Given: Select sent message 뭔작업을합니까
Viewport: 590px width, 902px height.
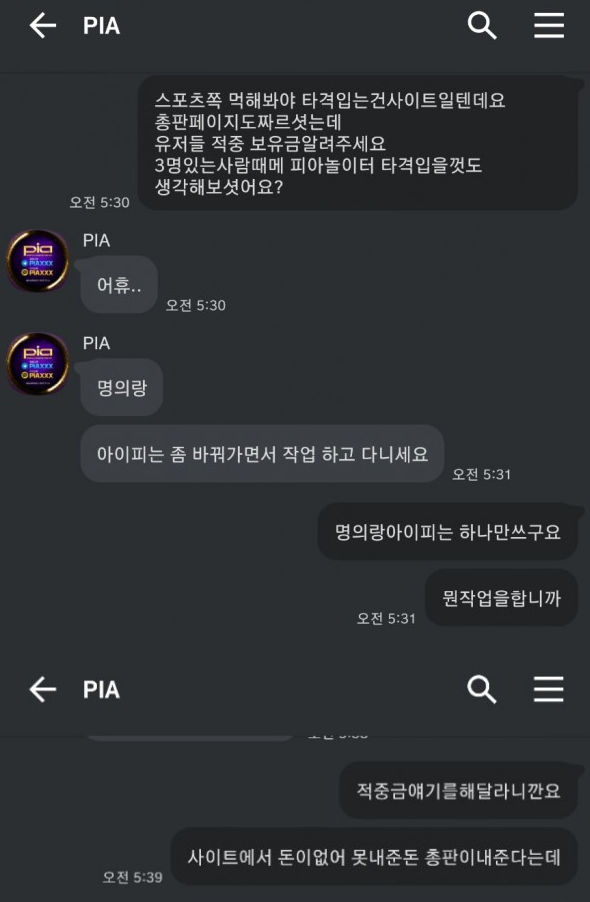Looking at the screenshot, I should (x=501, y=598).
